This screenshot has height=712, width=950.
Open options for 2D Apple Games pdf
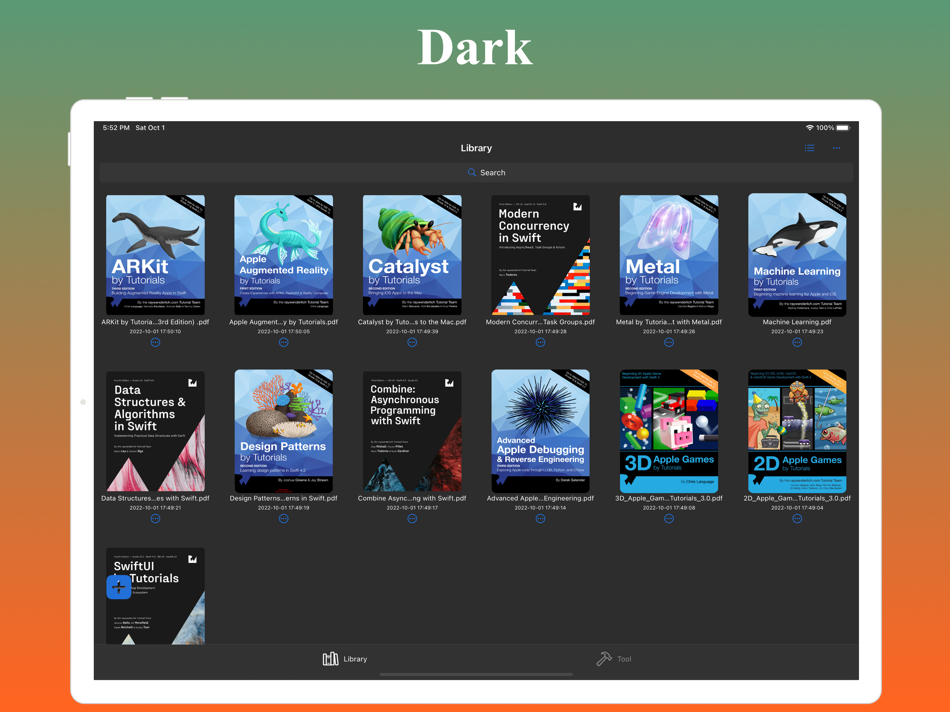[x=797, y=519]
